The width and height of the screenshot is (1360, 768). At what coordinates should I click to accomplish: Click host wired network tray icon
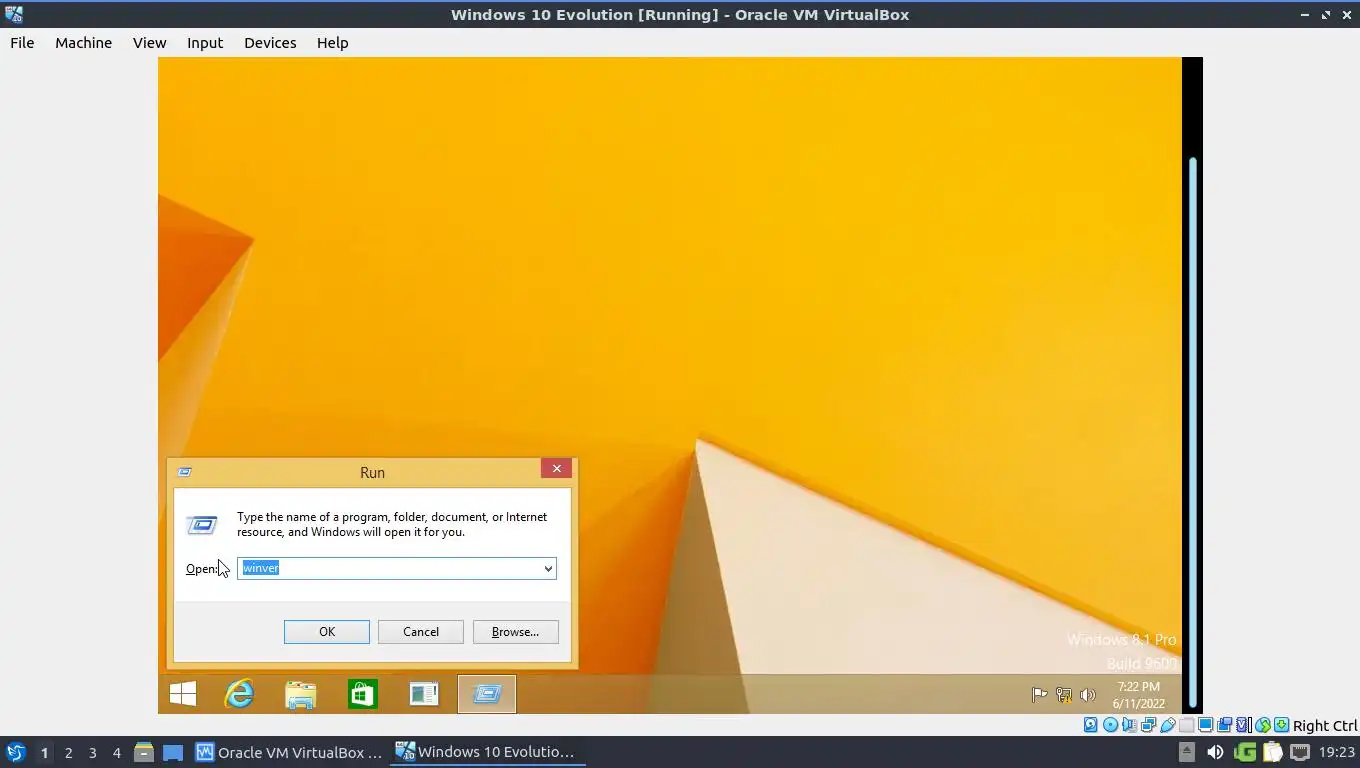[x=1300, y=752]
